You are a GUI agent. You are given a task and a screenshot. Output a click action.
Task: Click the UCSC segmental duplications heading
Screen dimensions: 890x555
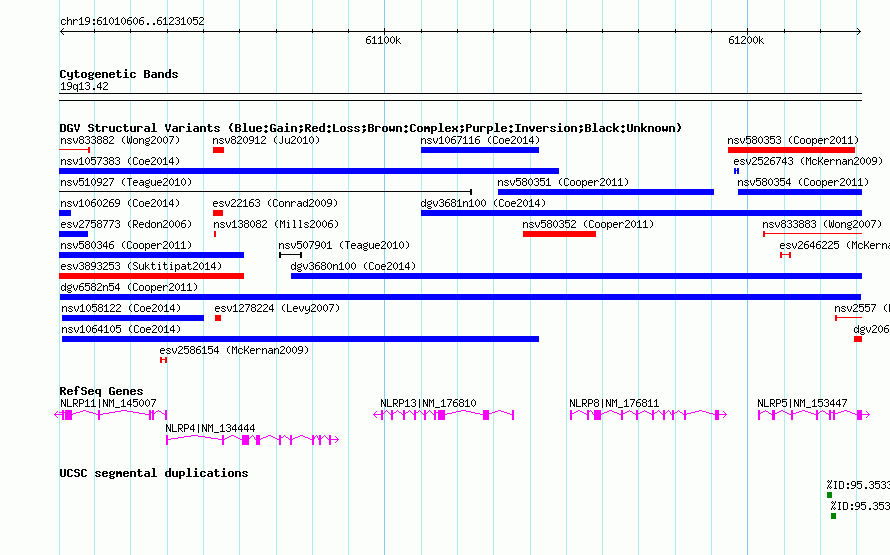[154, 473]
